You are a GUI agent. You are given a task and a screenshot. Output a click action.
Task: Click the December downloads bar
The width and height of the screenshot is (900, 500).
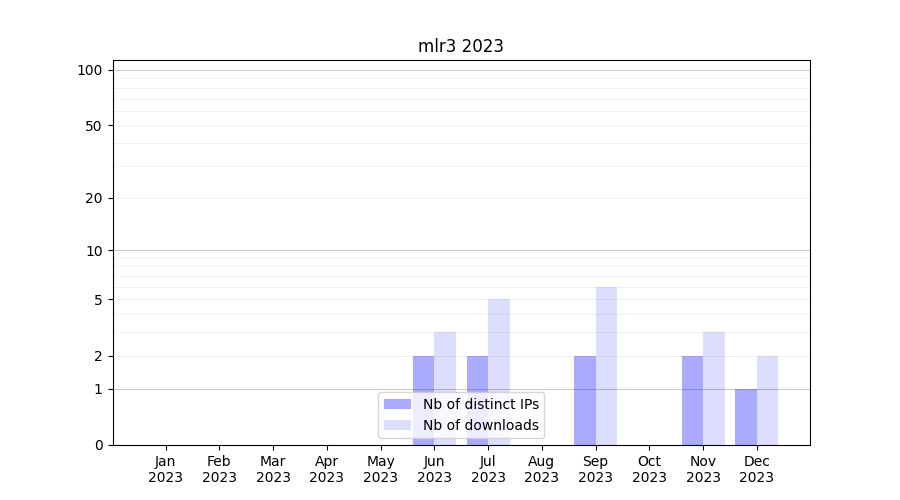coord(767,400)
